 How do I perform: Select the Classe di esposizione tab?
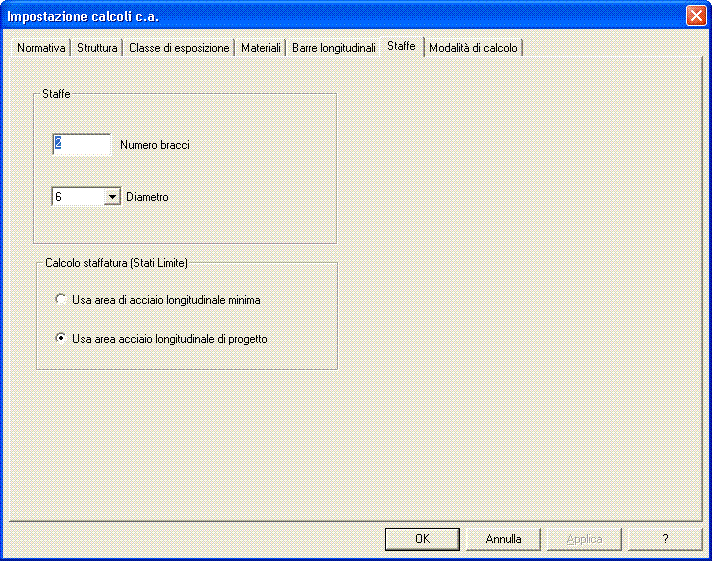[x=179, y=48]
